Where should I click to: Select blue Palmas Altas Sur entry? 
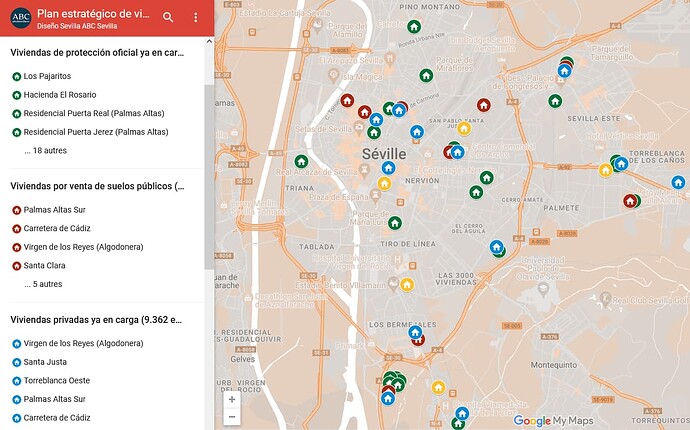tap(55, 399)
